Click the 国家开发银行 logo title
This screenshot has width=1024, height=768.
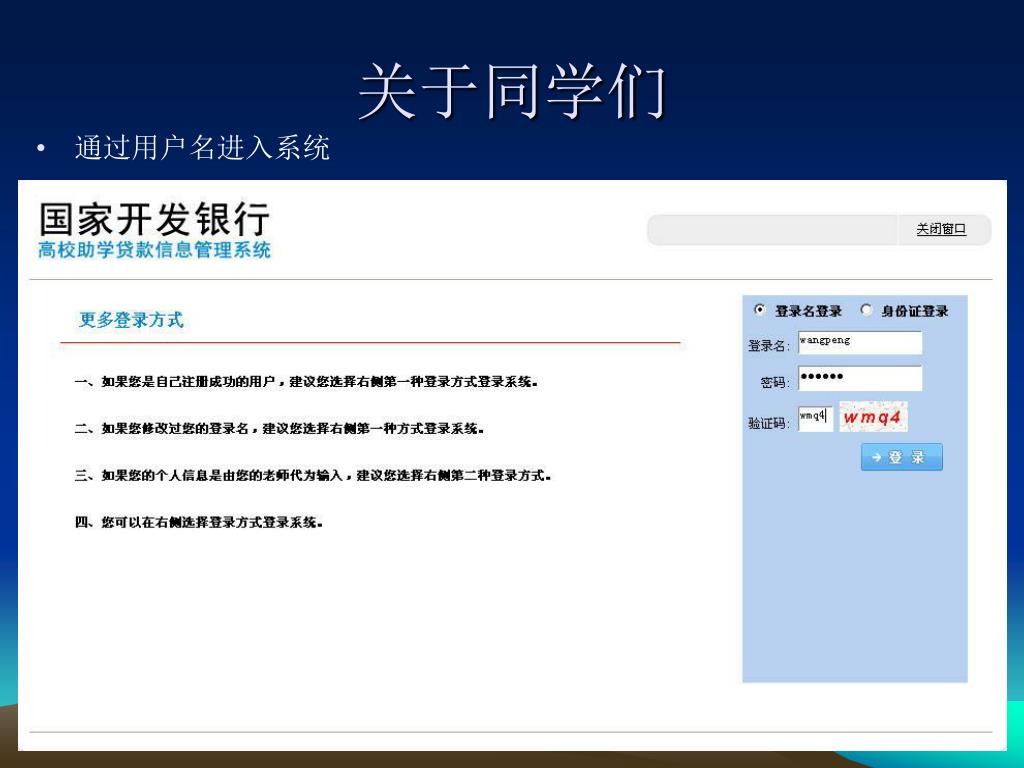(154, 219)
